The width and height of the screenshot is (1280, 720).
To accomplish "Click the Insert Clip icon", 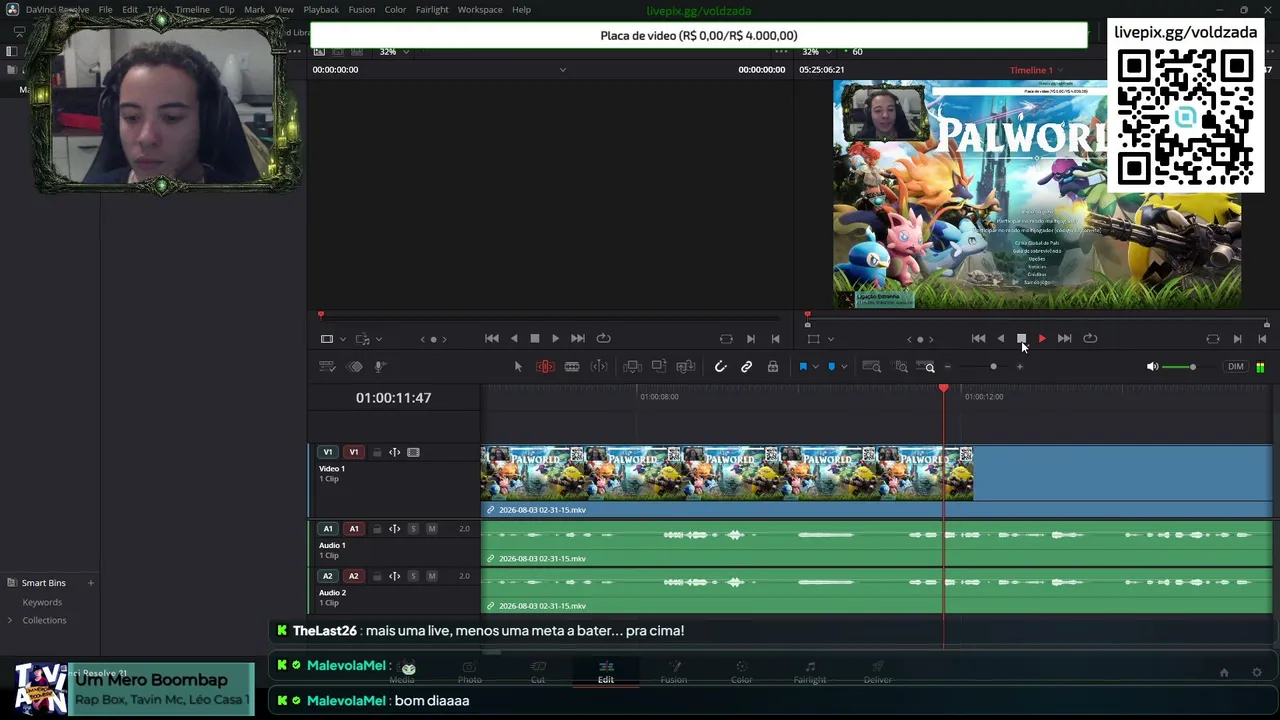I will (x=632, y=367).
